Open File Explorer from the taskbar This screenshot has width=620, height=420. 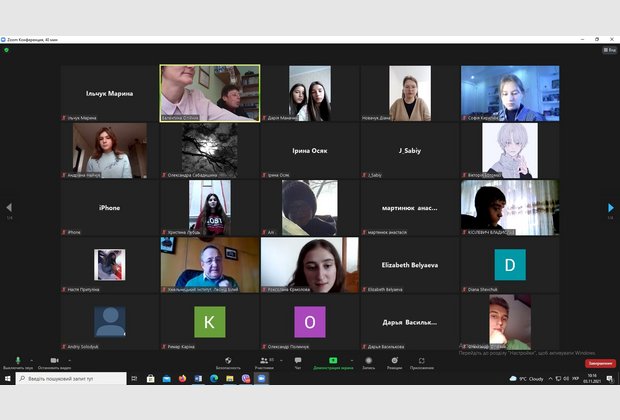click(230, 378)
